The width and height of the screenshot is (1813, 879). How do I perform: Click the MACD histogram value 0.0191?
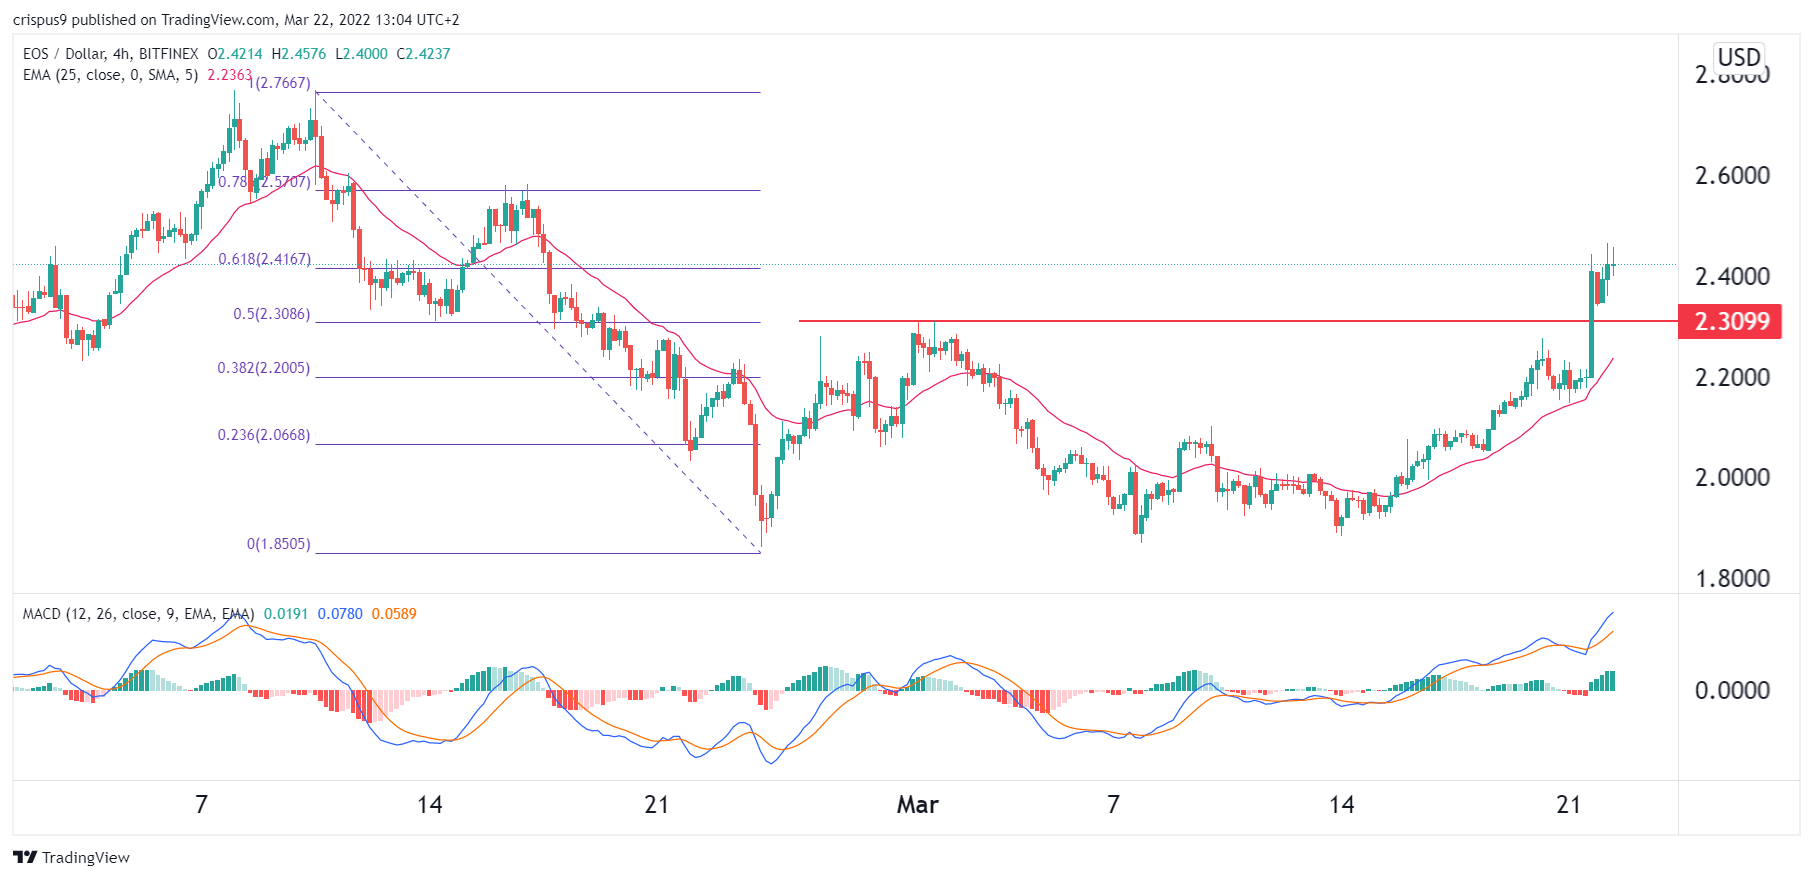tap(286, 614)
